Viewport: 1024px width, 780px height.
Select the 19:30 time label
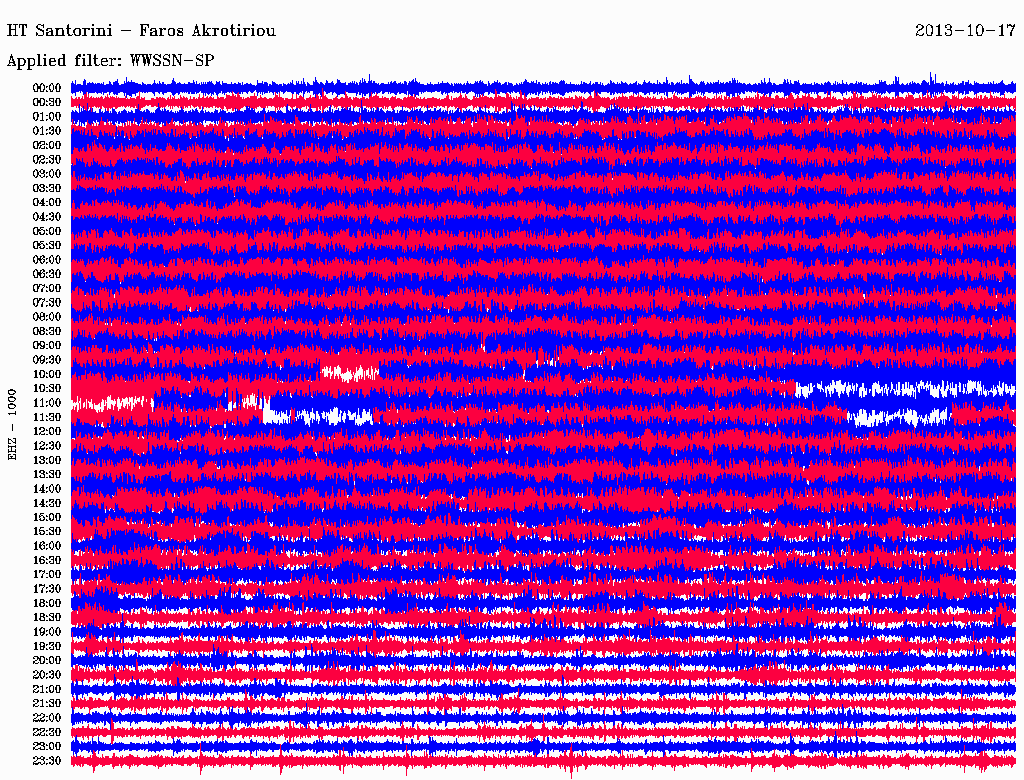pyautogui.click(x=47, y=646)
